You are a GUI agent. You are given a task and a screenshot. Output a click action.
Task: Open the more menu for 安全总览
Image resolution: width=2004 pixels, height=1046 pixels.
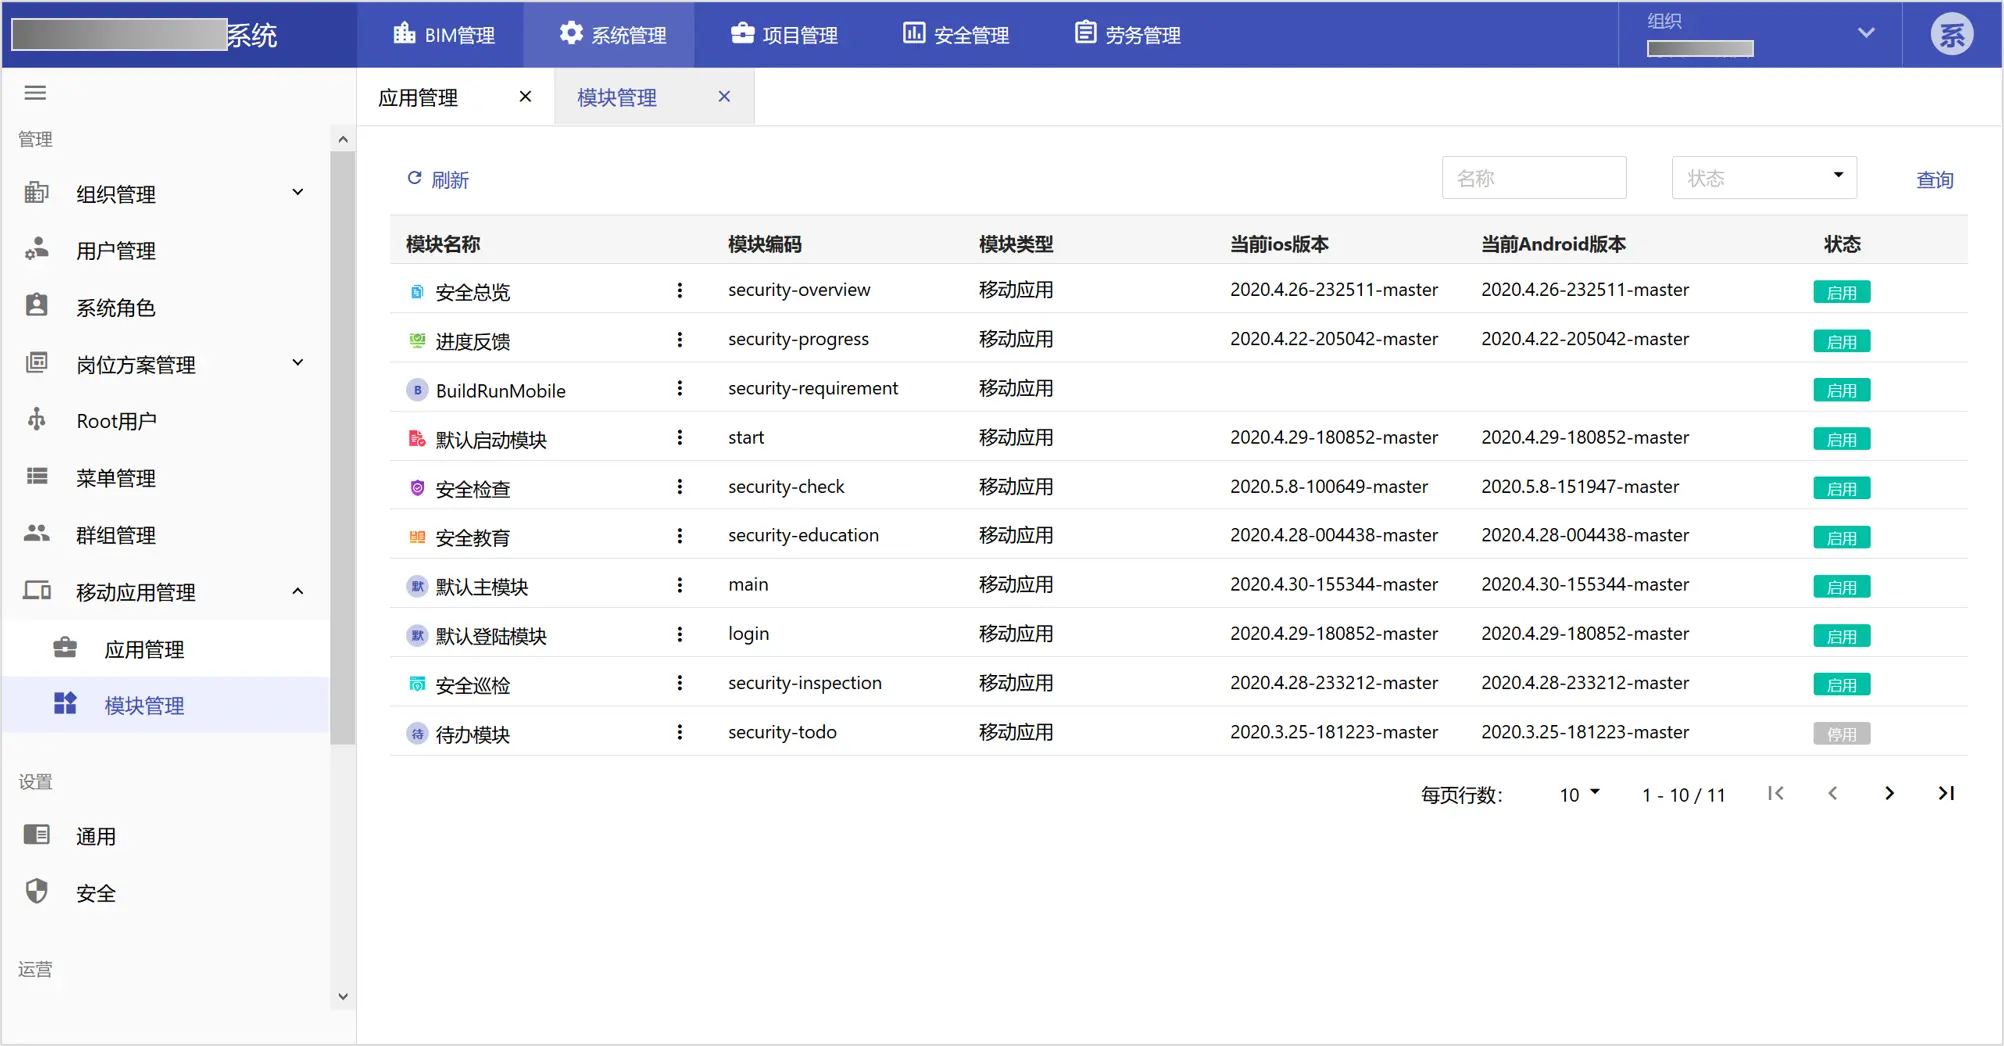pyautogui.click(x=680, y=290)
